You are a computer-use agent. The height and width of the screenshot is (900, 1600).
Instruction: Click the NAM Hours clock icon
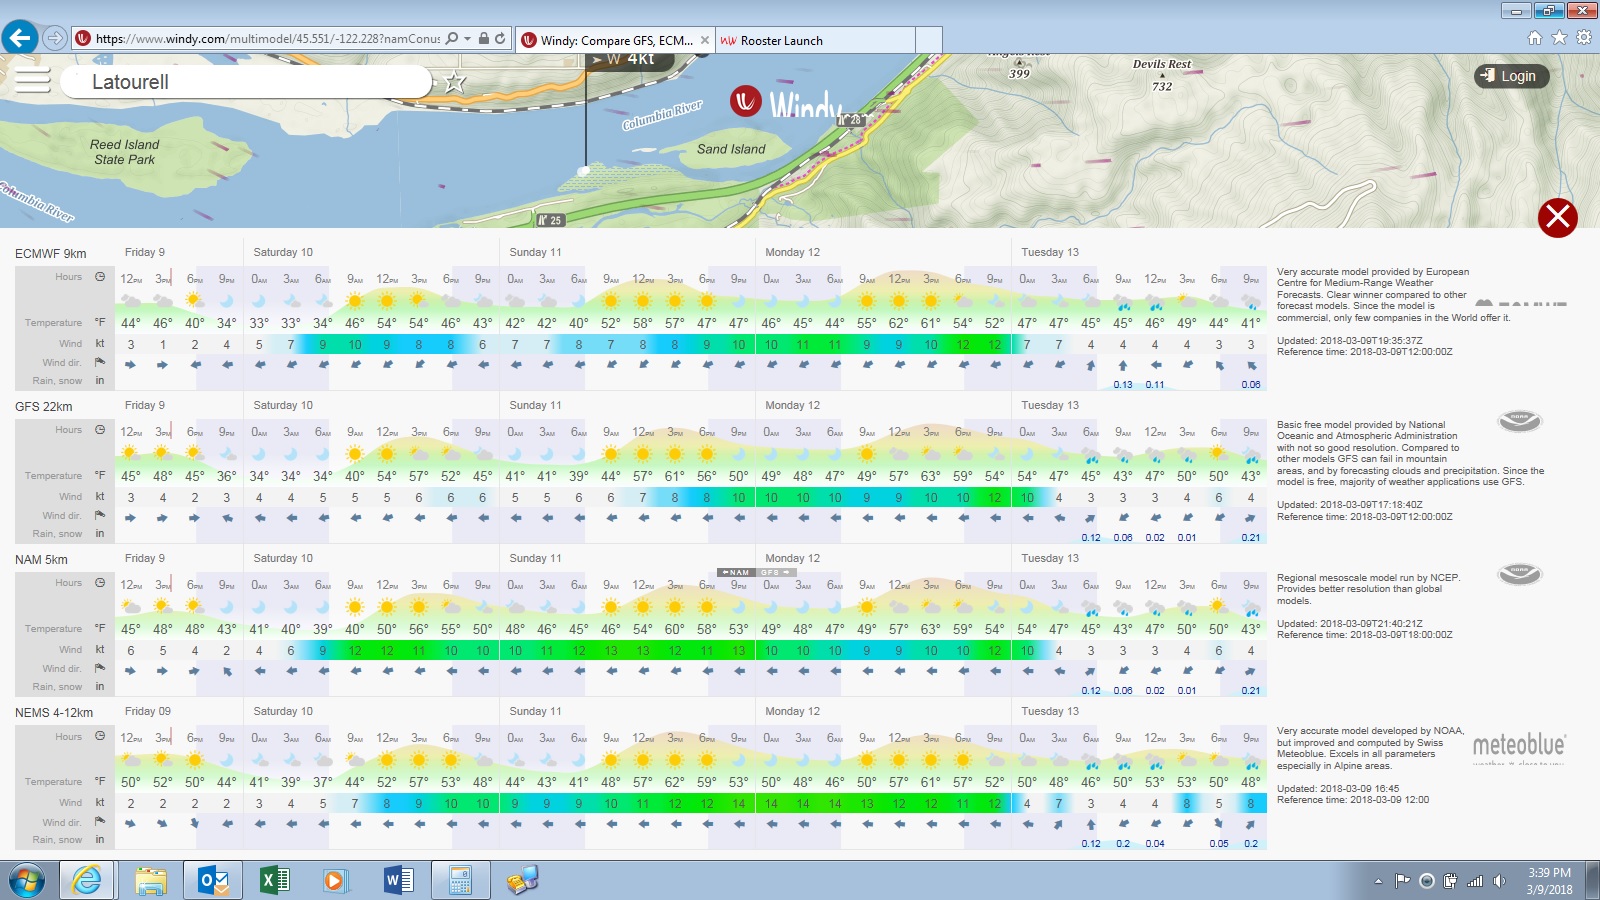point(100,583)
